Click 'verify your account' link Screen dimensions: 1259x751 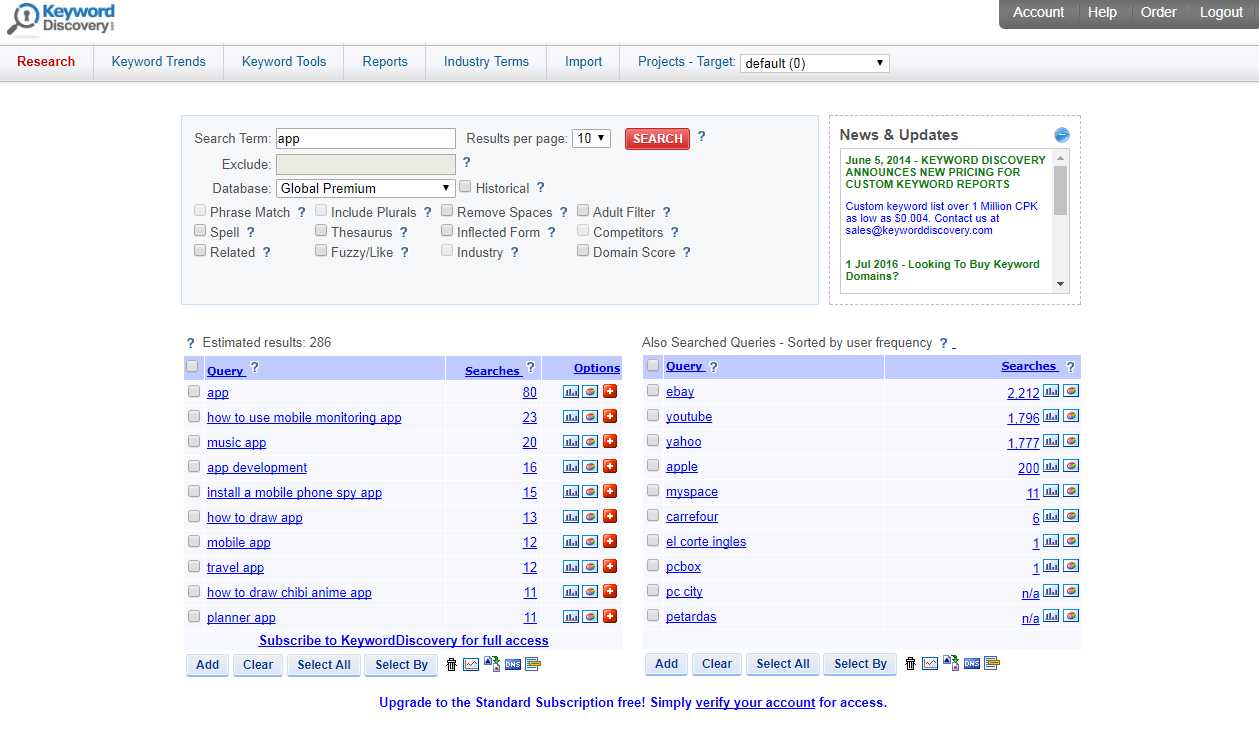point(755,702)
